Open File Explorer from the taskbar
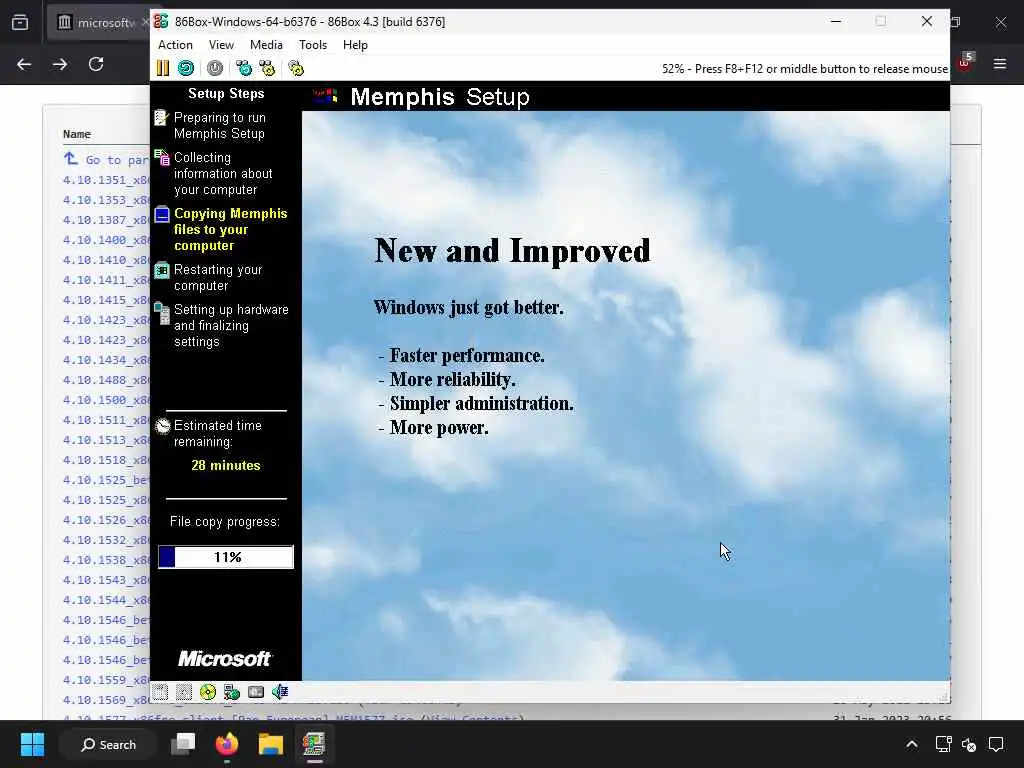The width and height of the screenshot is (1024, 768). point(270,744)
